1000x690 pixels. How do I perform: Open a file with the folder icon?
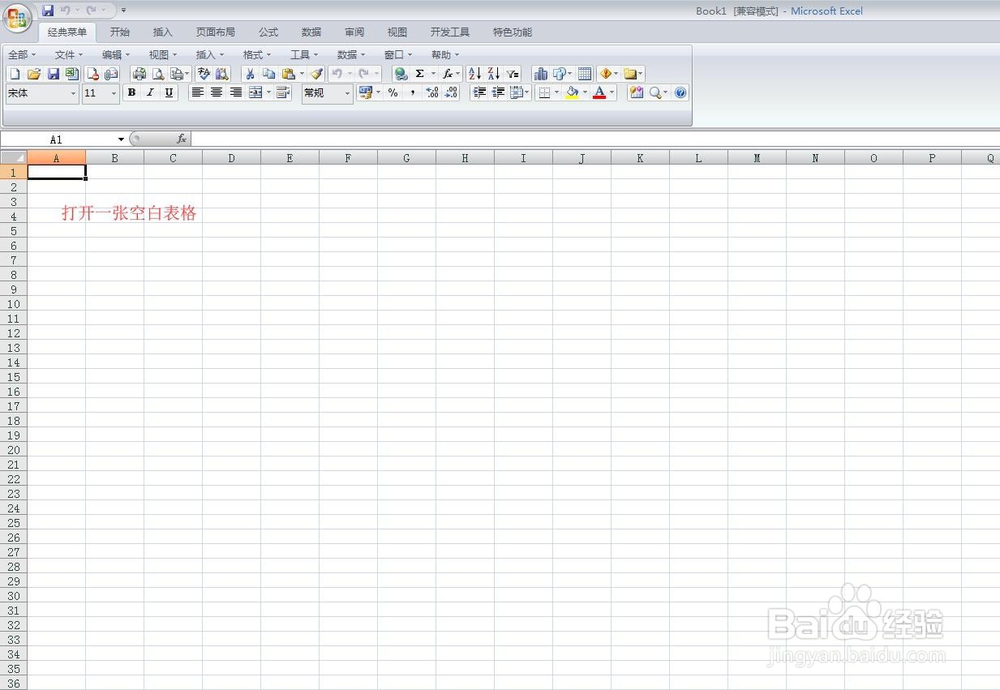pyautogui.click(x=34, y=74)
